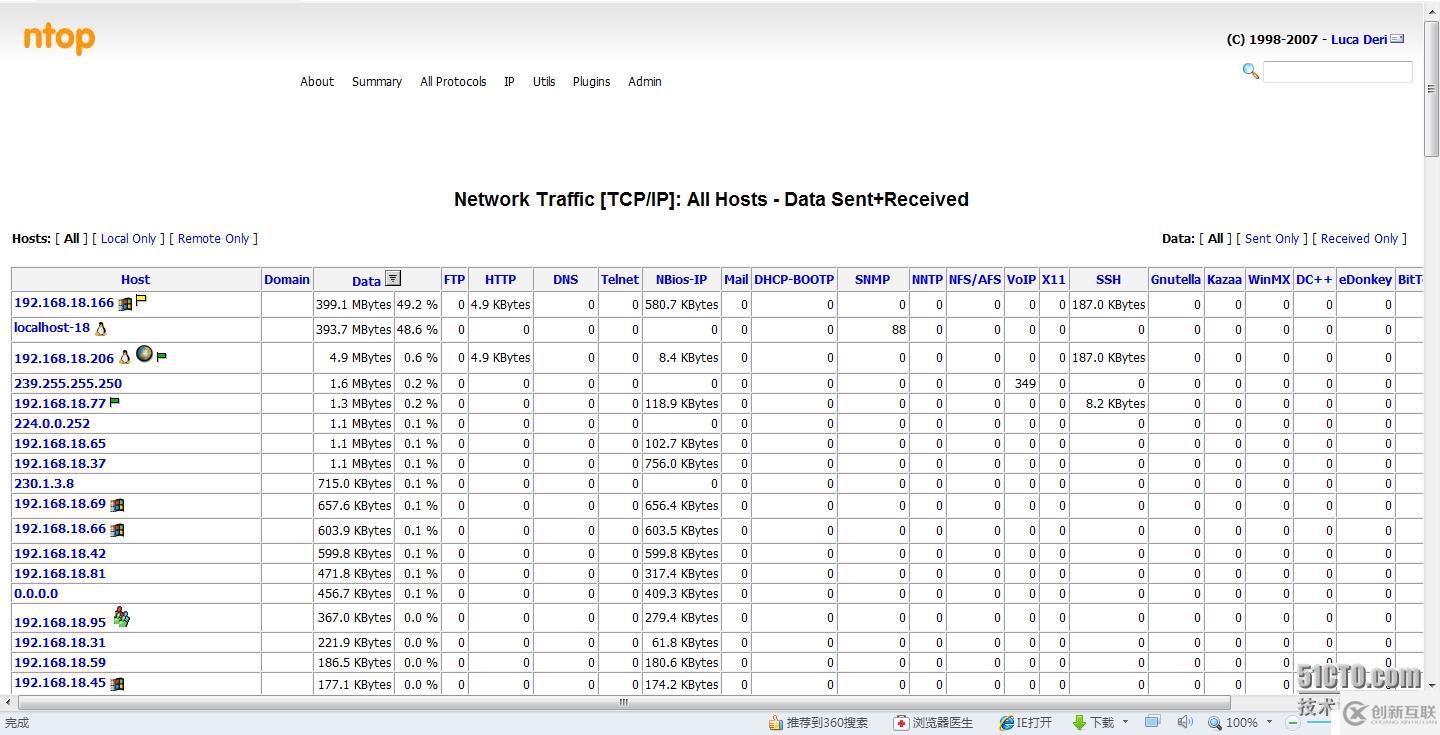Click the green flag beside 192.168.18.206
Viewport: 1440px width, 735px height.
[x=161, y=356]
